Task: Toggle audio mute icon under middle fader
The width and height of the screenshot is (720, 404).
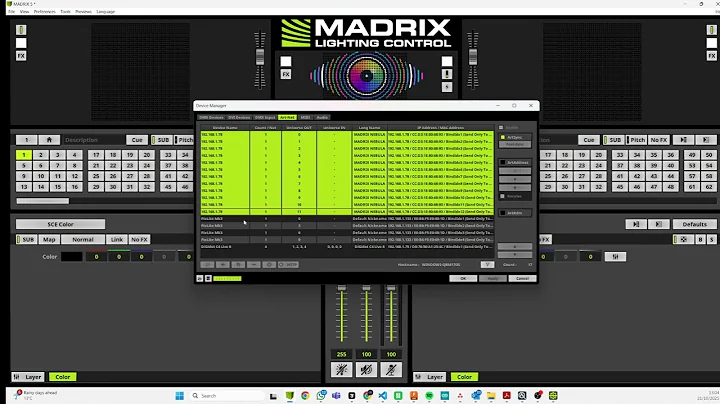Action: tap(366, 369)
